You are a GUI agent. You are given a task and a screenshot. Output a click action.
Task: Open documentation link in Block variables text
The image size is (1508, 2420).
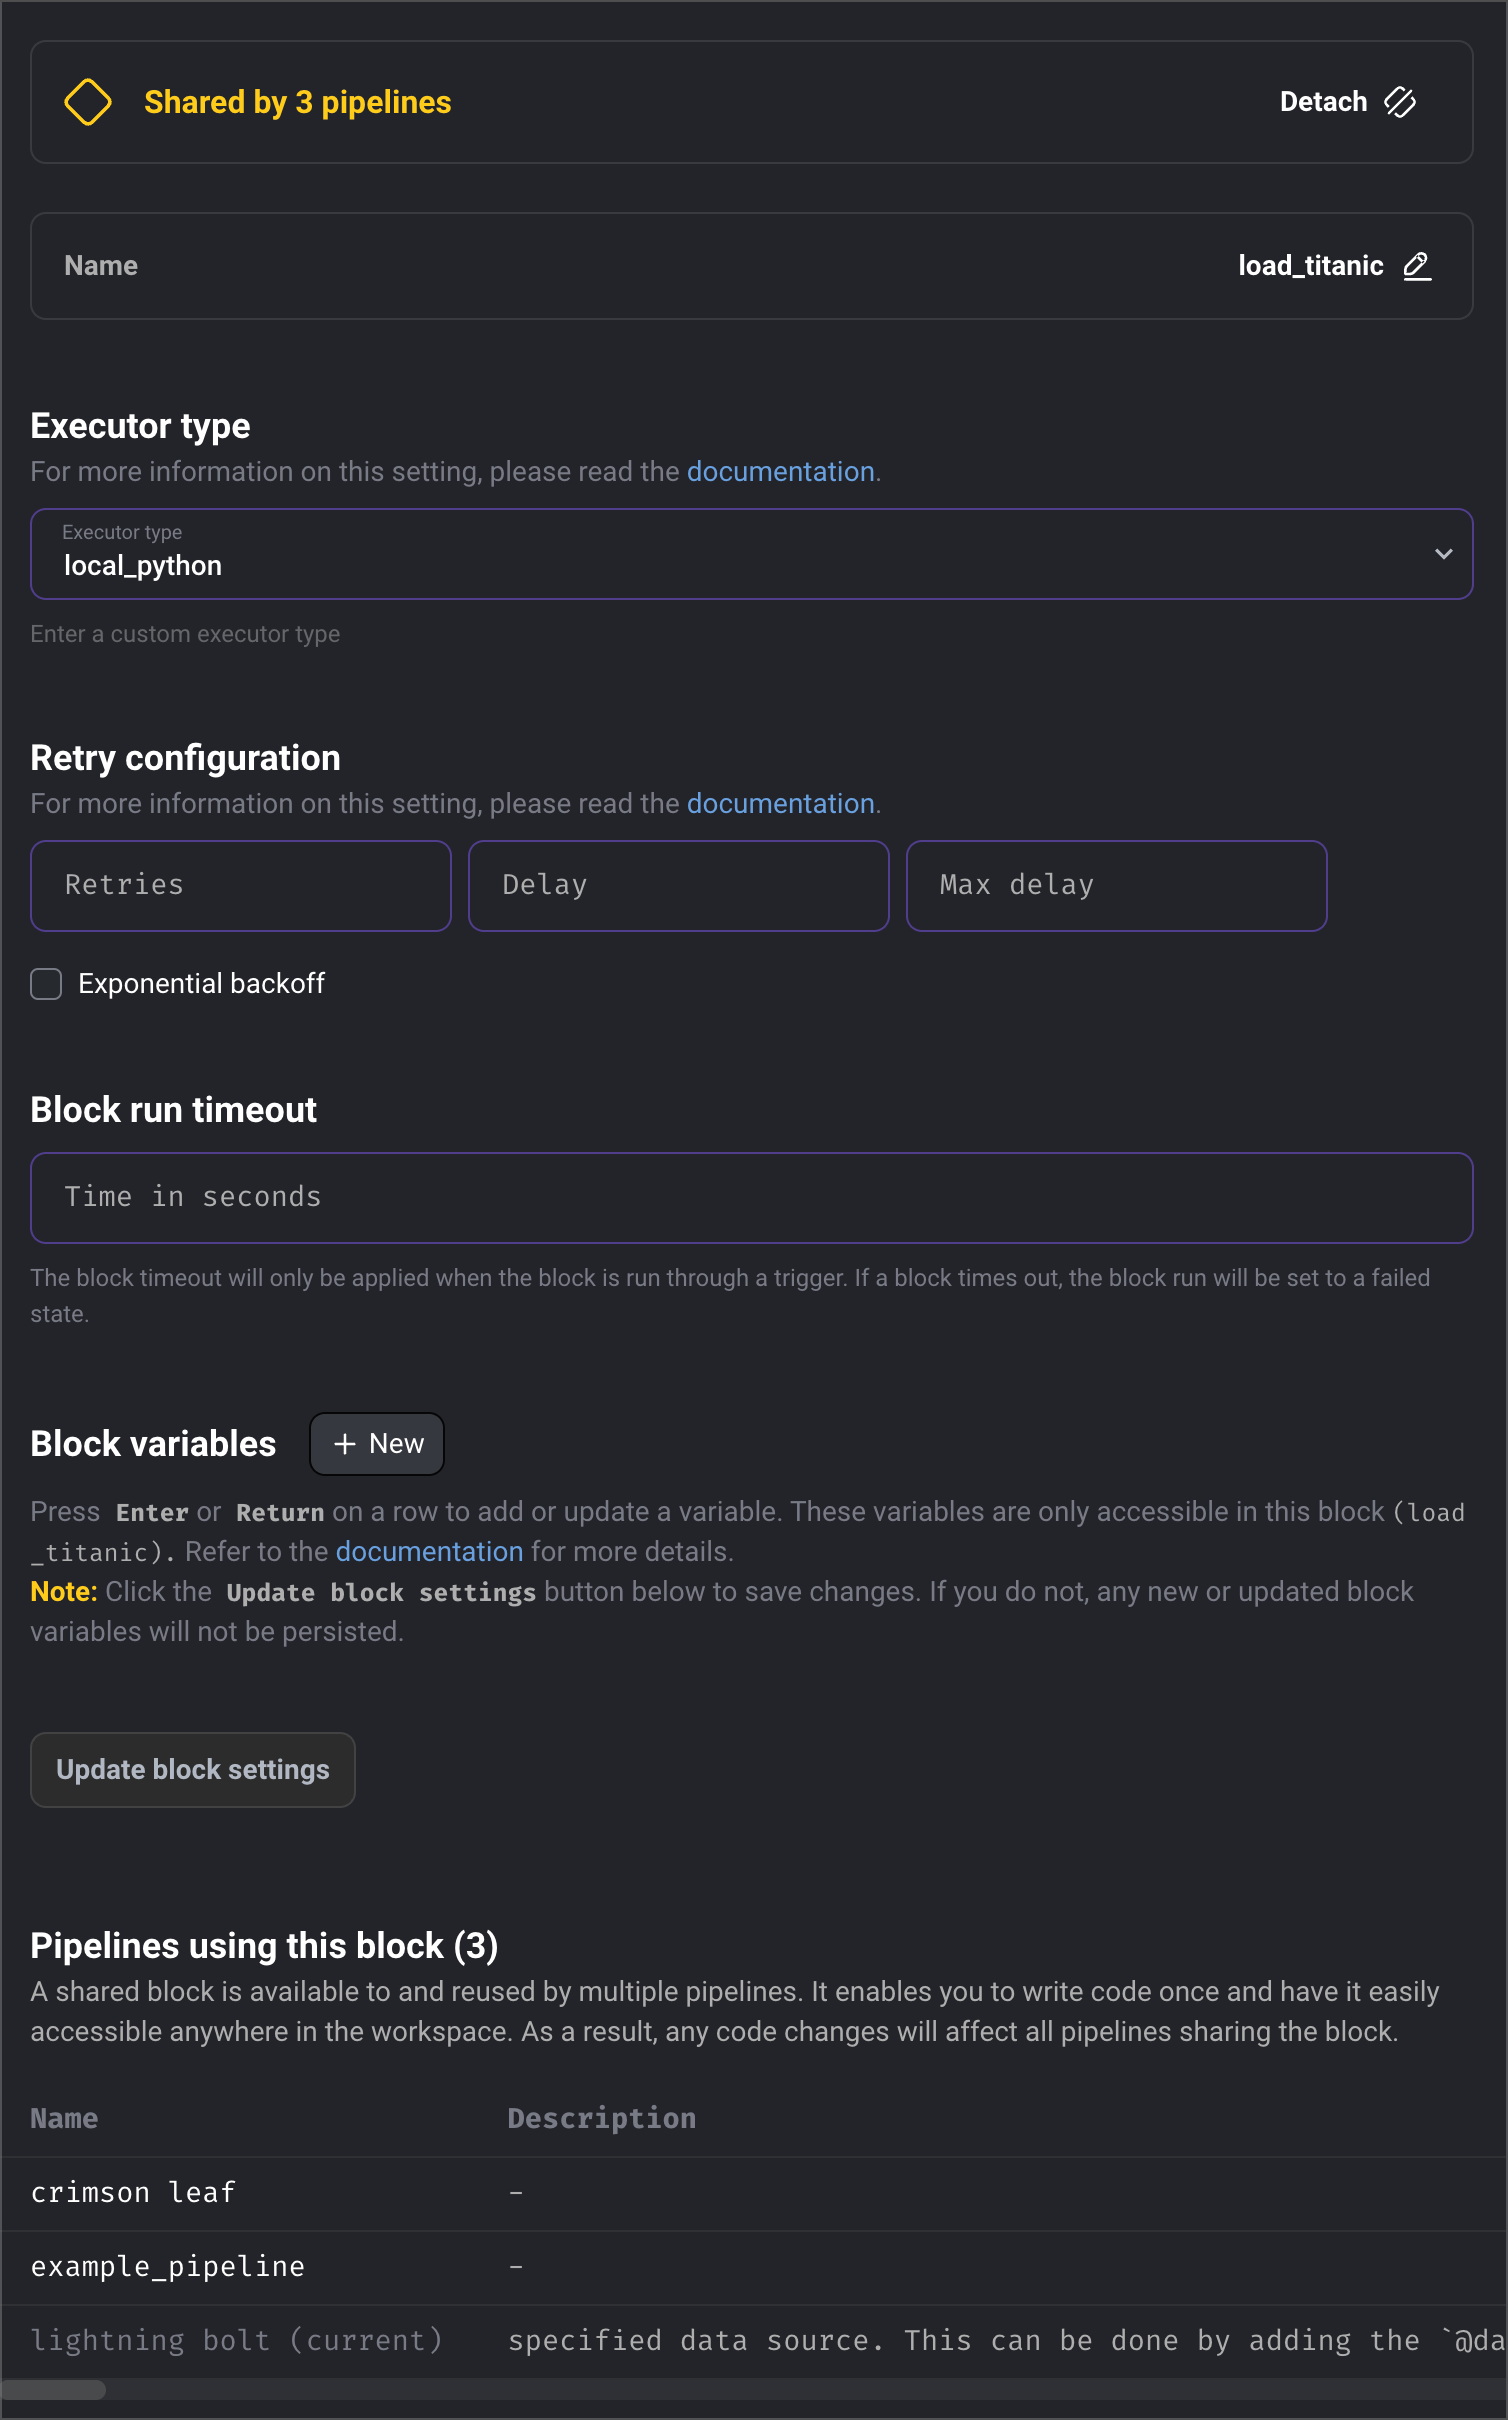(430, 1552)
